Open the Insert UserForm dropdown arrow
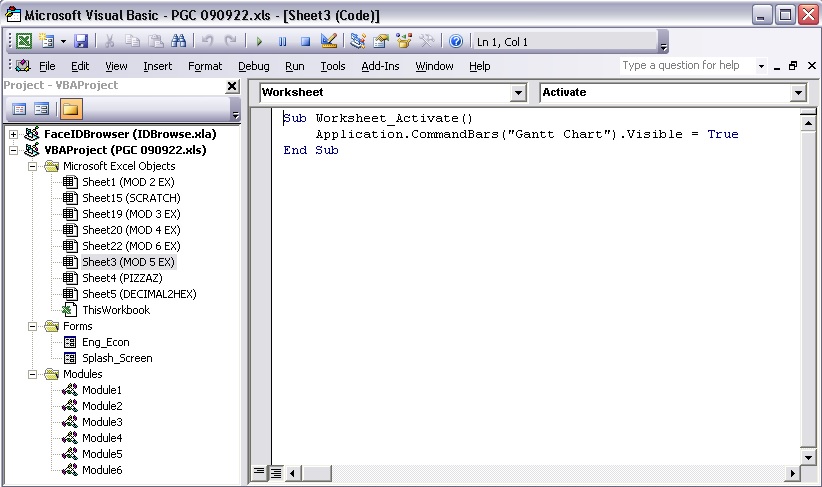Image resolution: width=822 pixels, height=487 pixels. coord(63,41)
